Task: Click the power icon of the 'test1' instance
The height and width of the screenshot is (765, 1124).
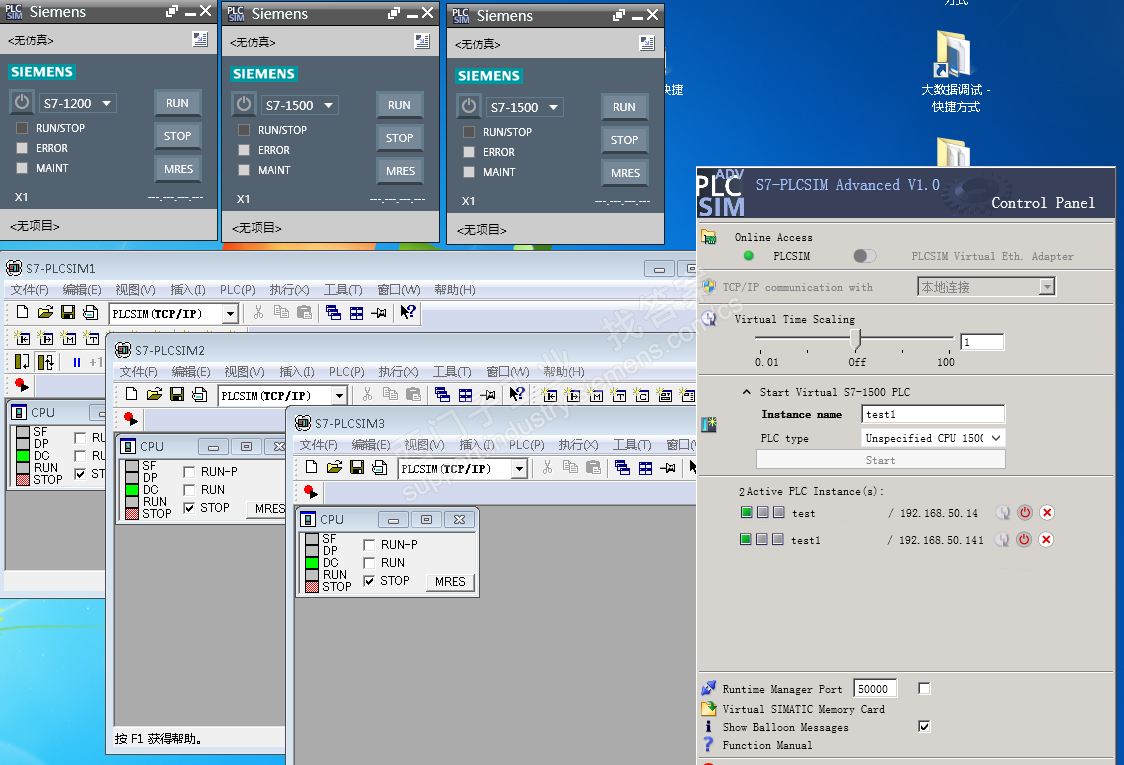Action: (x=1024, y=540)
